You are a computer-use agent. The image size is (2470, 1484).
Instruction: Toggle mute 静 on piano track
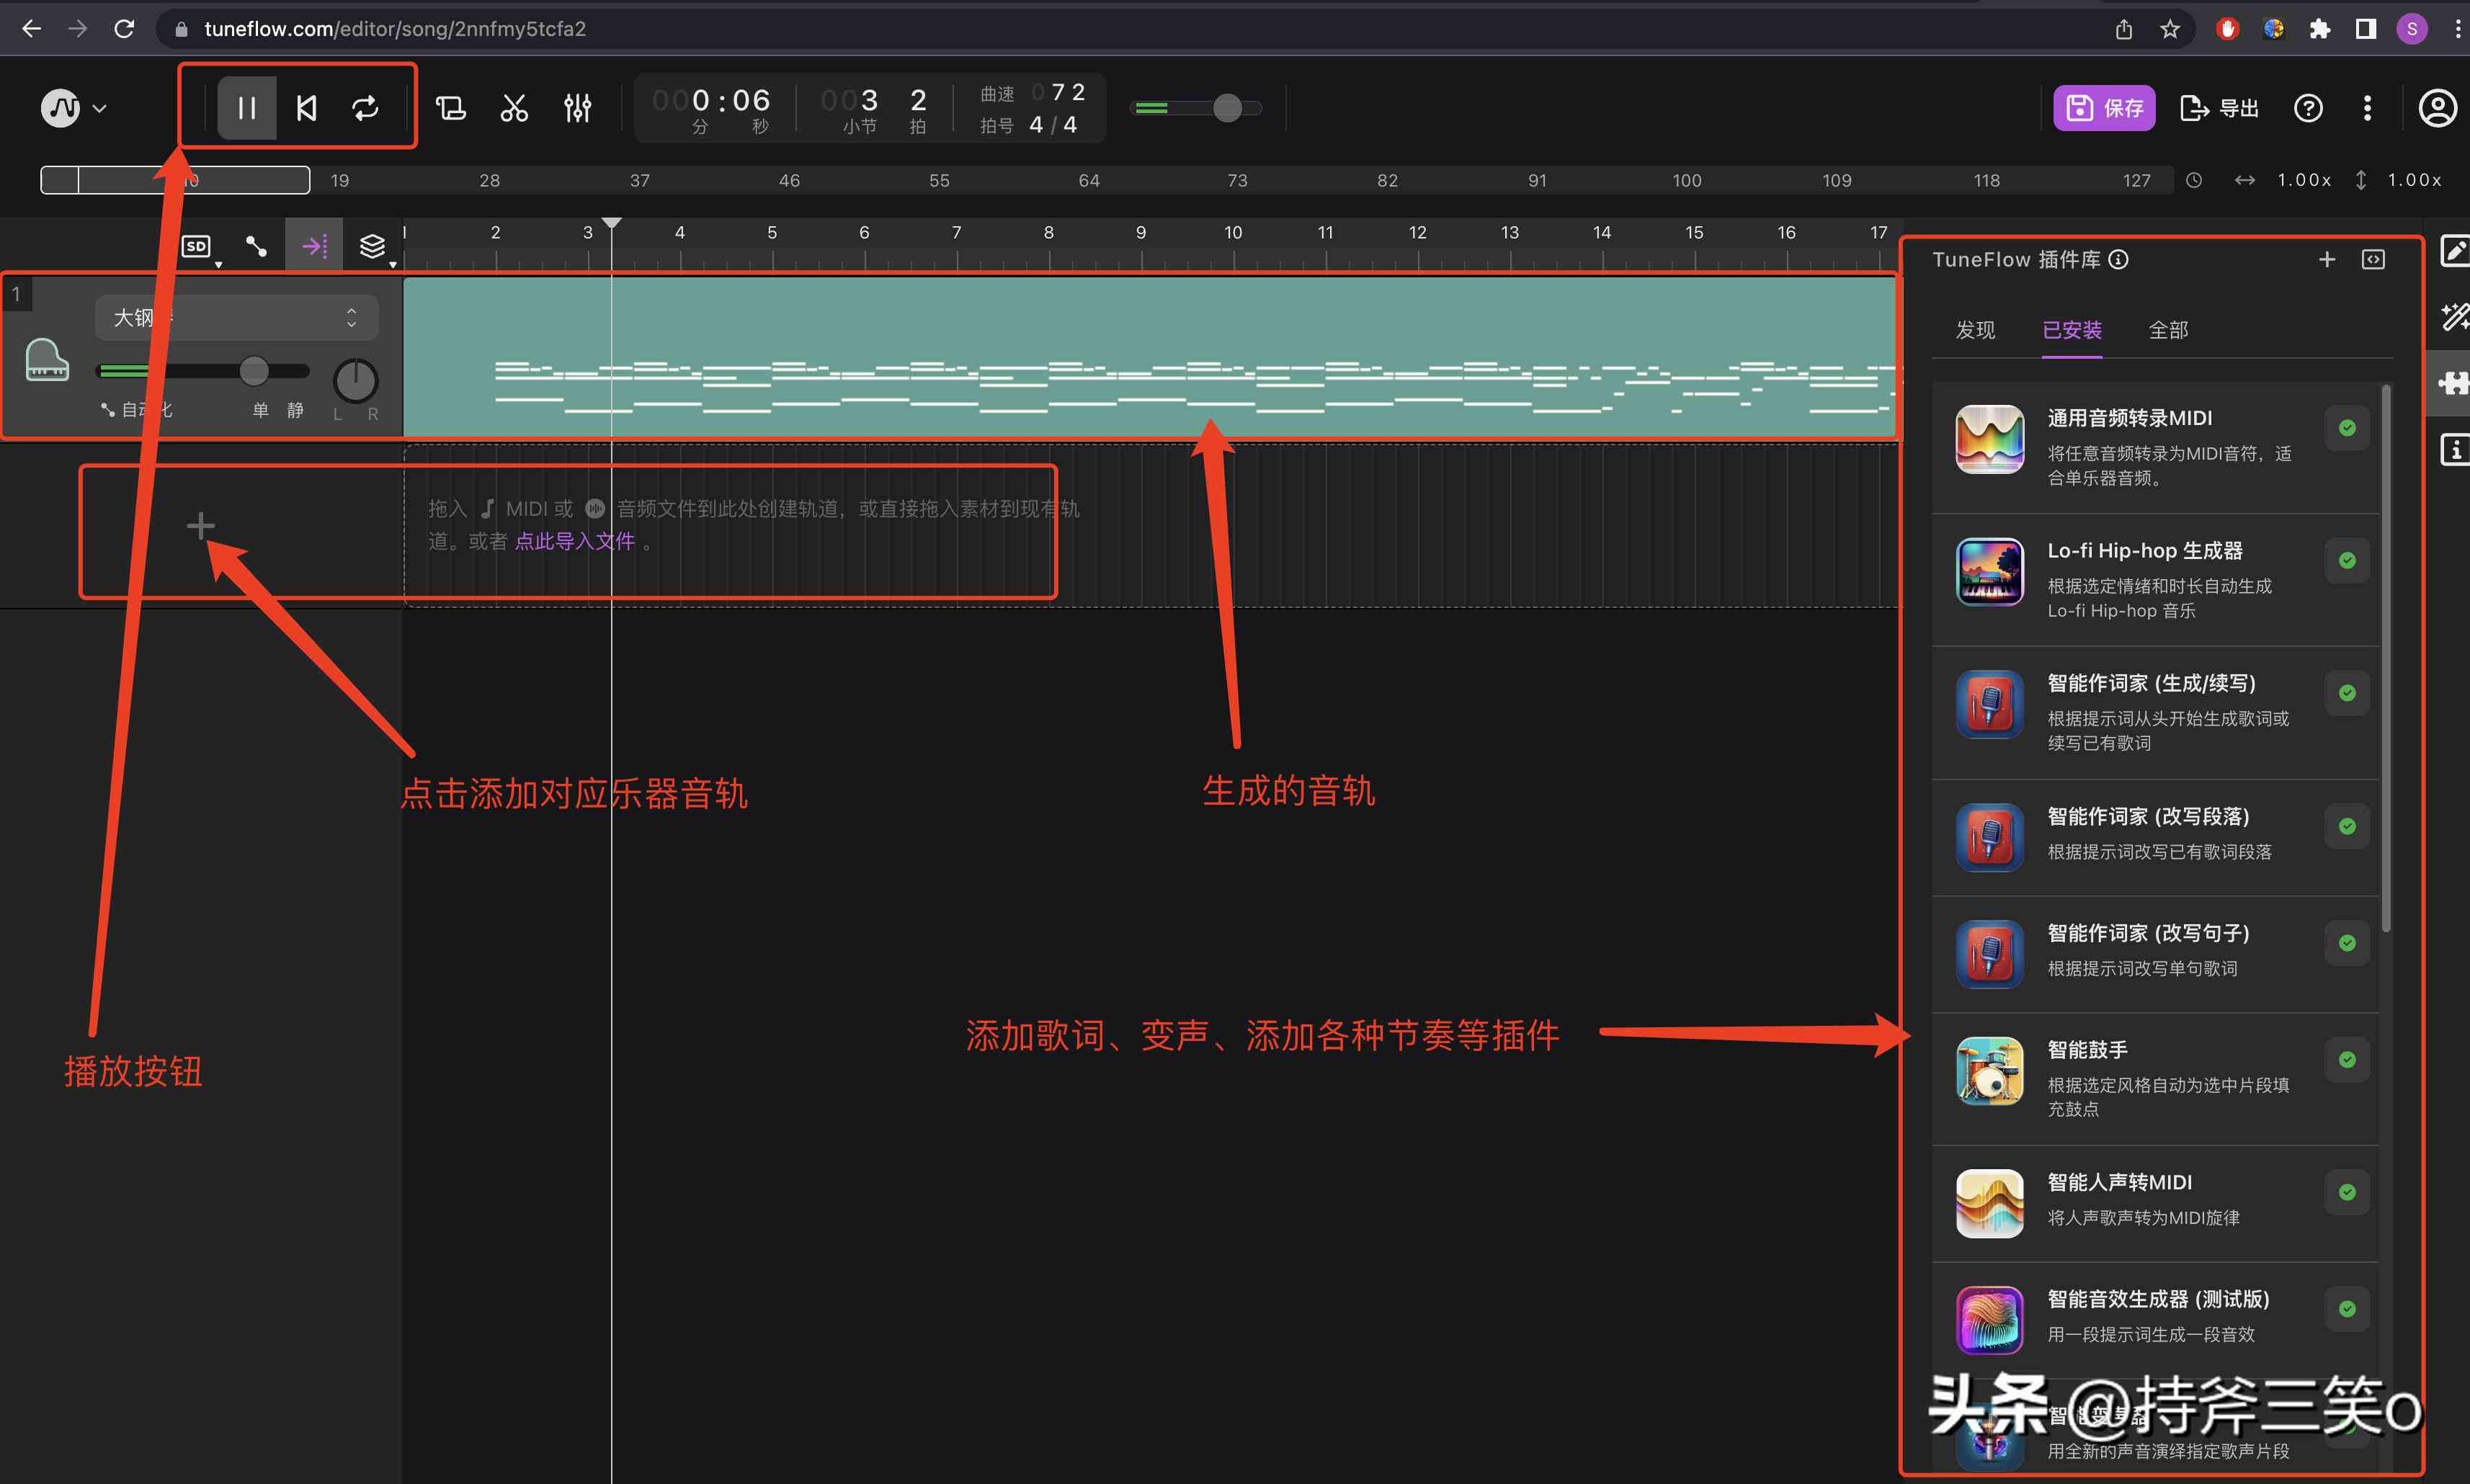[295, 410]
